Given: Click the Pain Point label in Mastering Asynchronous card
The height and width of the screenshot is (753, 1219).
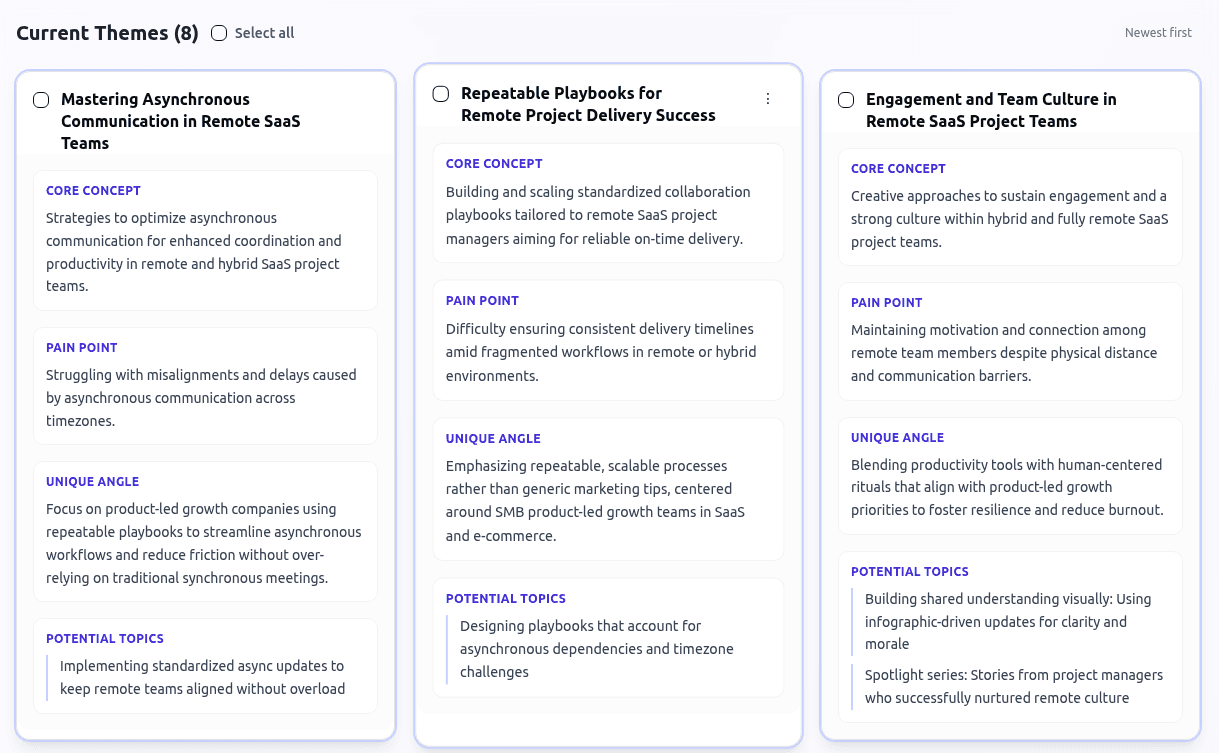Looking at the screenshot, I should 82,348.
